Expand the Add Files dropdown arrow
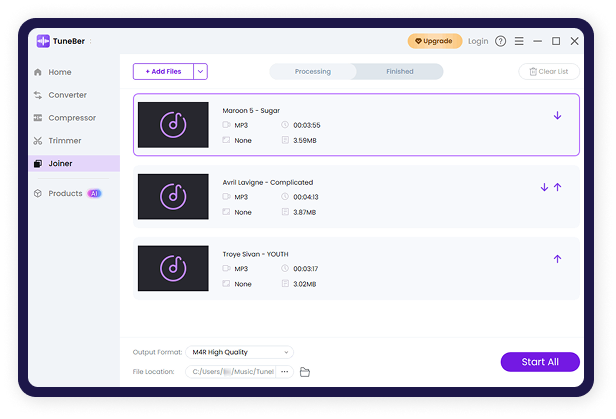The image size is (616, 419). coord(200,71)
